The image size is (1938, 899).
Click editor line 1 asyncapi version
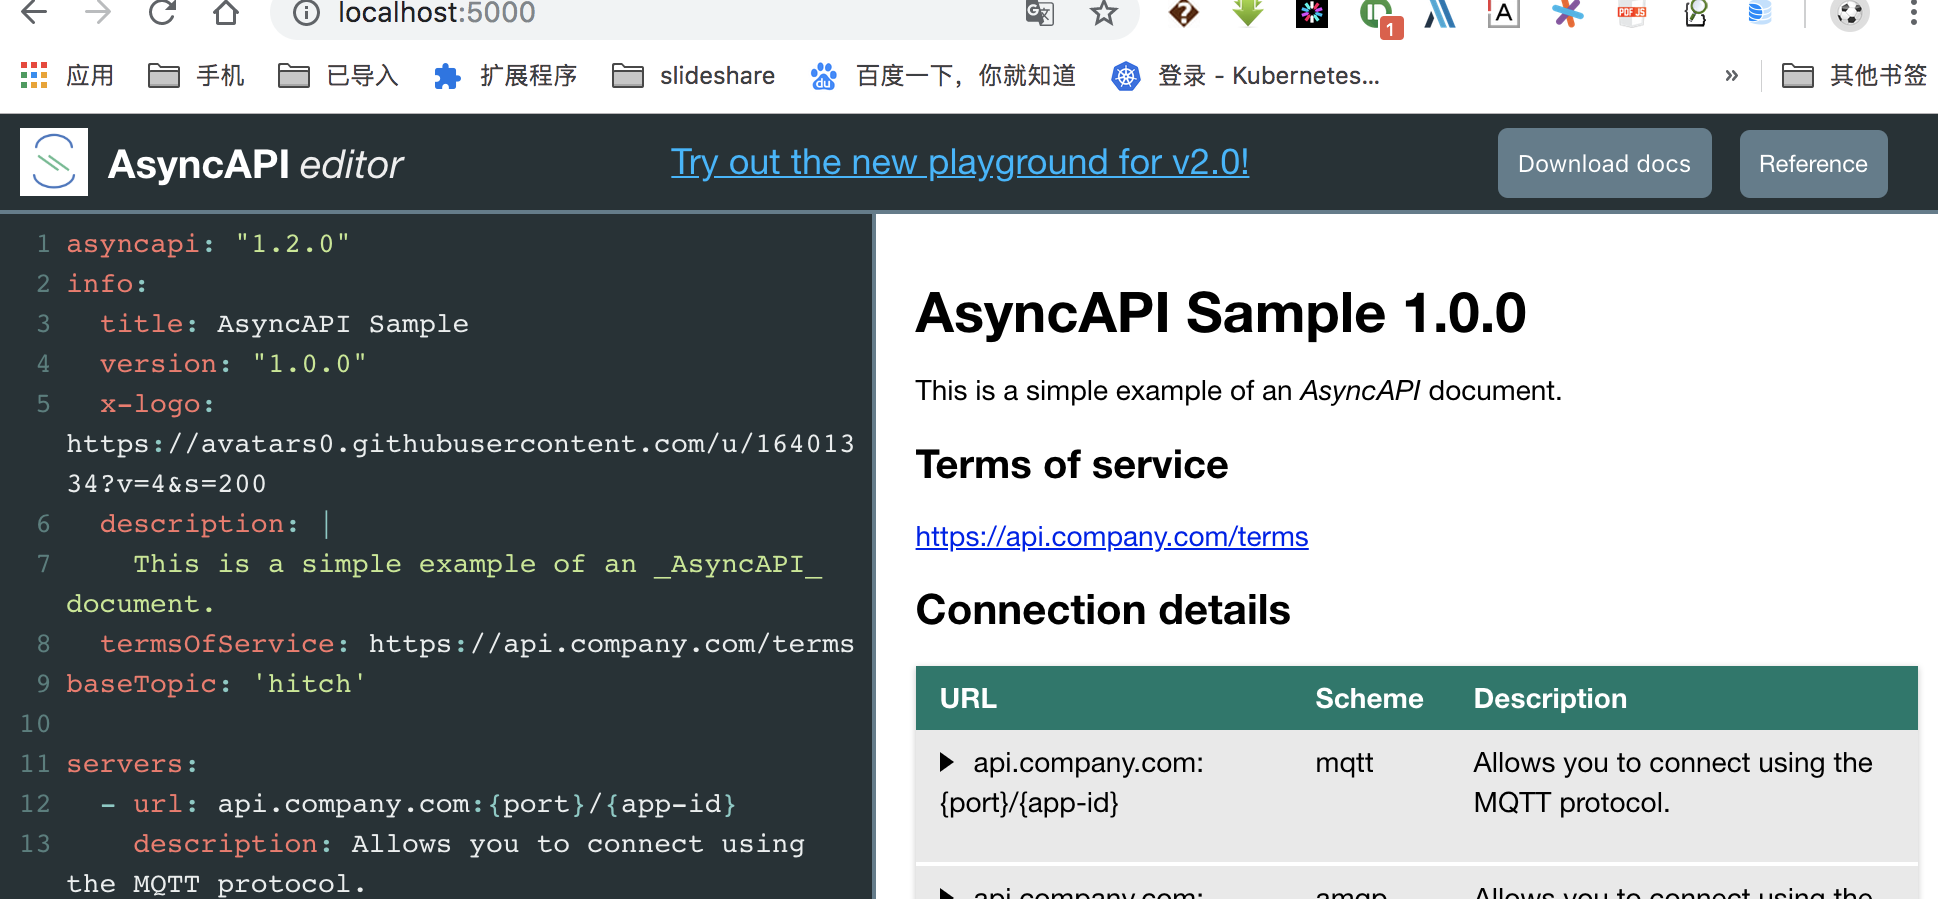point(208,244)
